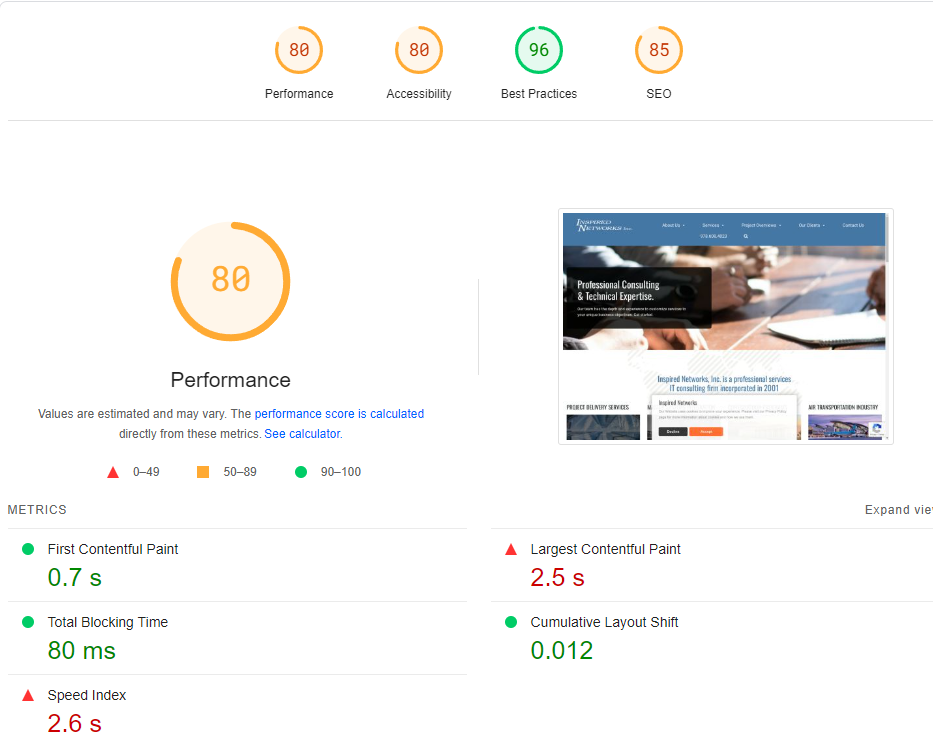
Task: Click the 80 ms blocking time value
Action: click(x=82, y=651)
